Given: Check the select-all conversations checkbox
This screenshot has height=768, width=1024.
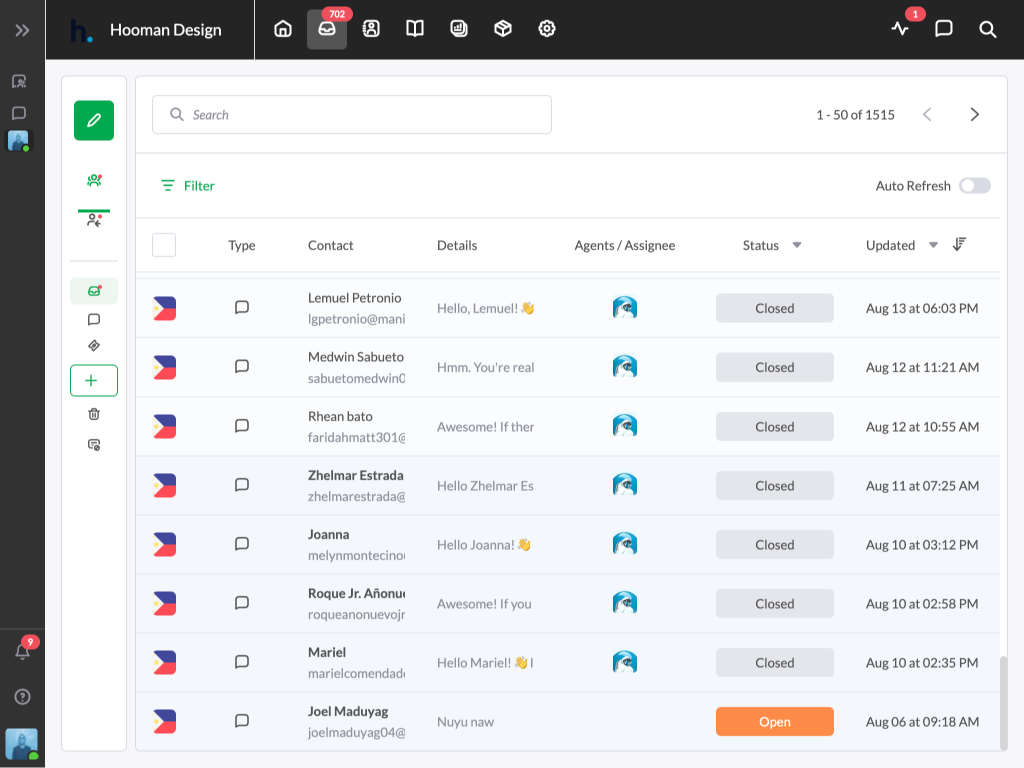Looking at the screenshot, I should pos(166,244).
